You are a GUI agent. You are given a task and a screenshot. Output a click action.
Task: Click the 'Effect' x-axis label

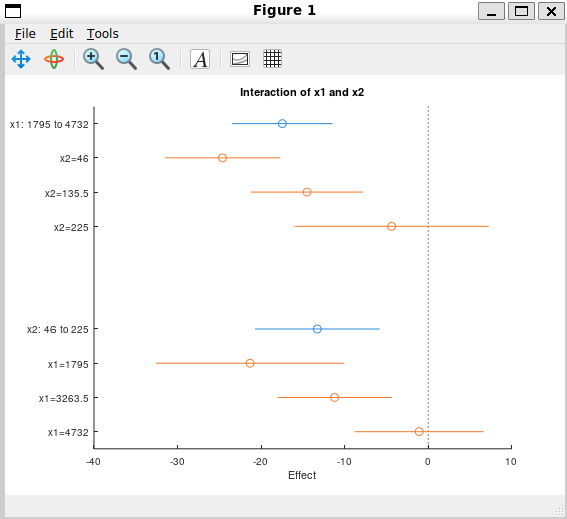click(302, 475)
